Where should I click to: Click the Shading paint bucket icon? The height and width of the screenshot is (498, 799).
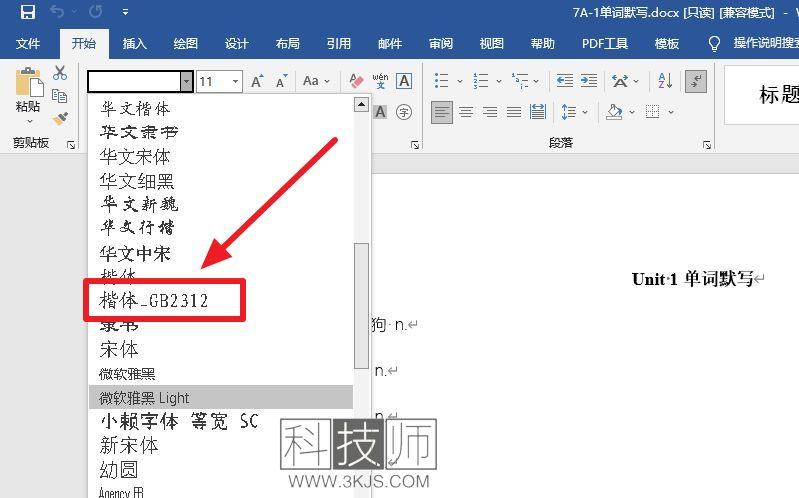point(614,112)
